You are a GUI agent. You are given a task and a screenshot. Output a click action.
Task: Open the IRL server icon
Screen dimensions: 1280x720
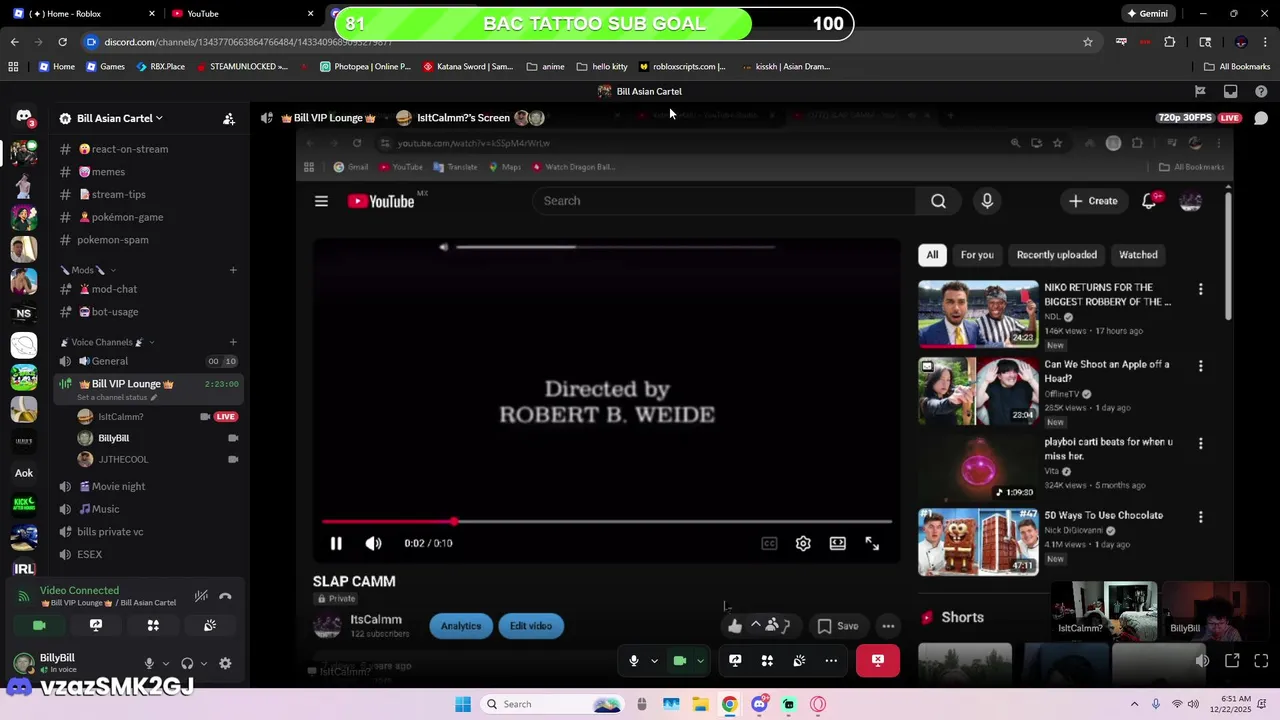[24, 569]
